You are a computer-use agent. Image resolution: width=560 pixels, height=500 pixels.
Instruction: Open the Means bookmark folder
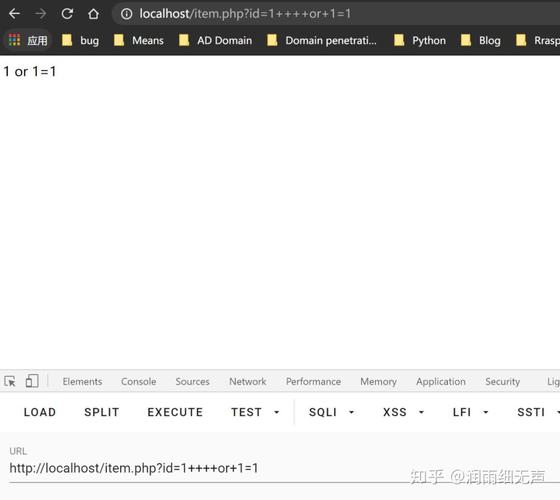pyautogui.click(x=139, y=40)
